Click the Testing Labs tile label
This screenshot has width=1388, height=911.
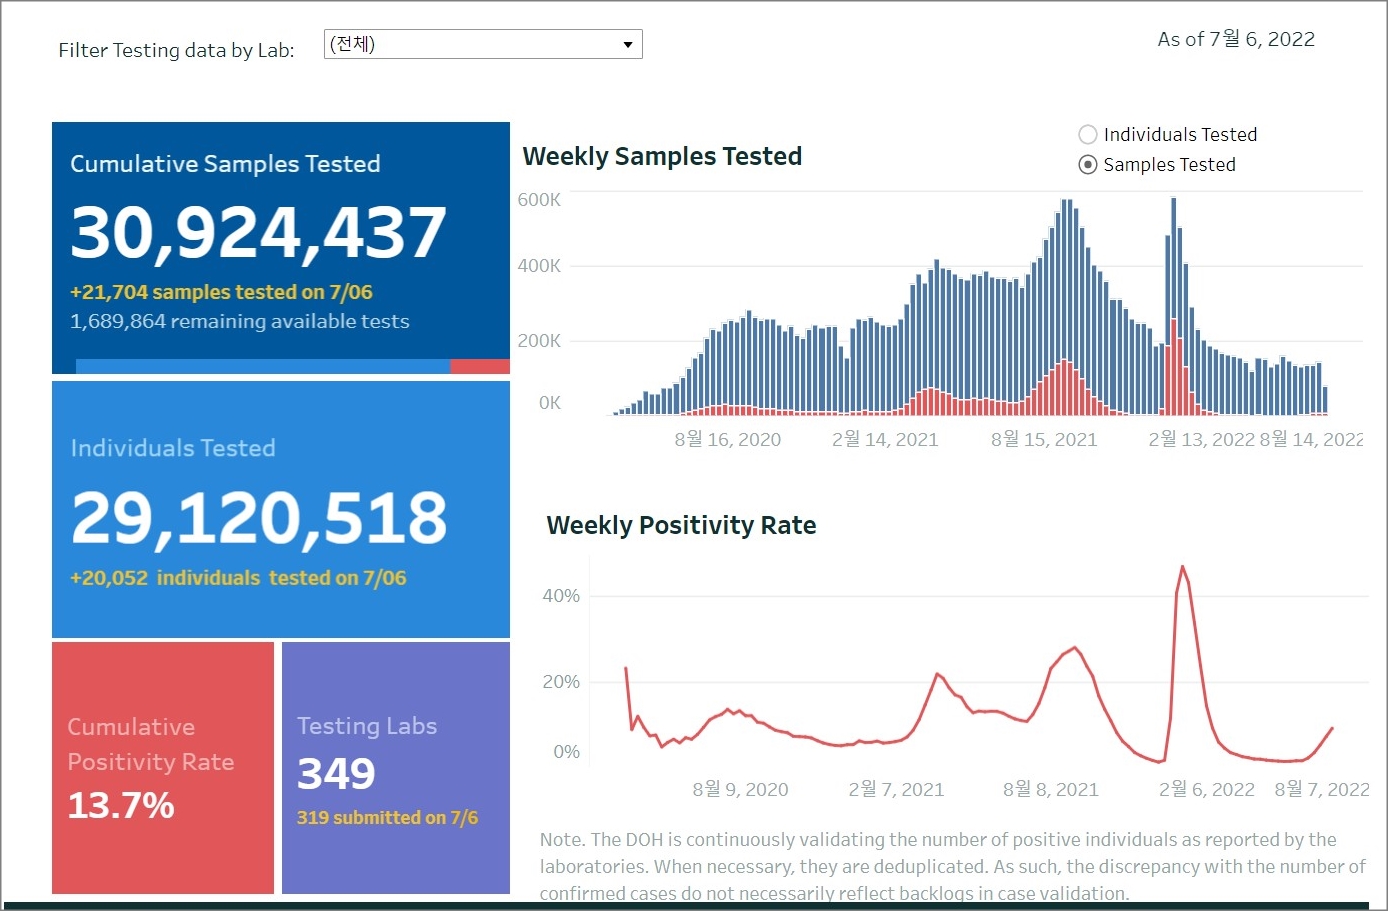[367, 726]
